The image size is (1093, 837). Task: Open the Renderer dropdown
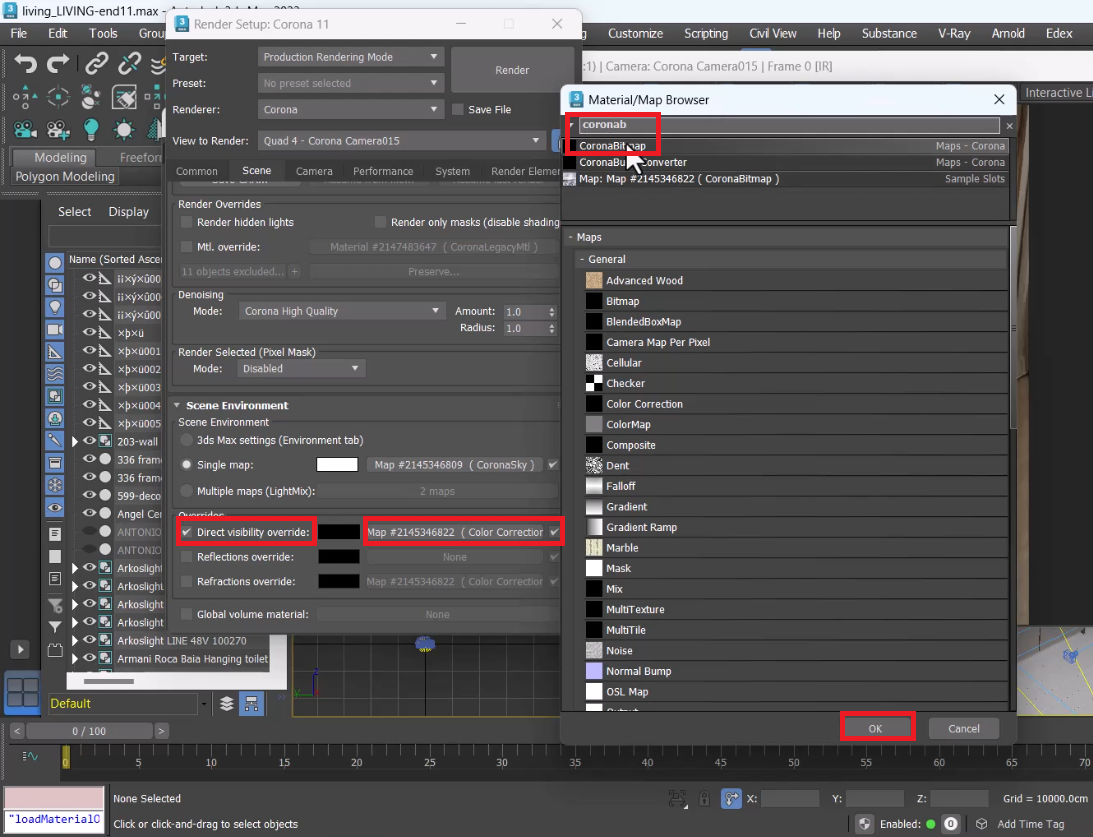click(x=351, y=109)
